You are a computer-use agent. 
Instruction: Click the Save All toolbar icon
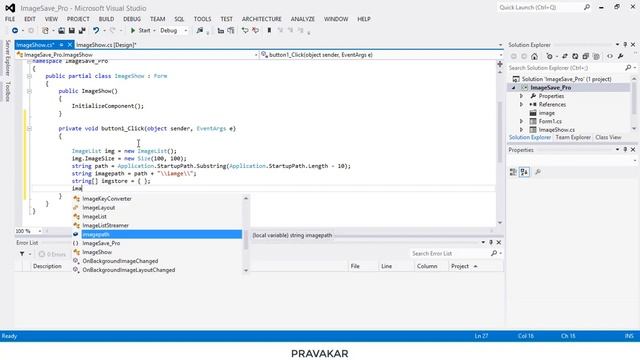coord(82,31)
